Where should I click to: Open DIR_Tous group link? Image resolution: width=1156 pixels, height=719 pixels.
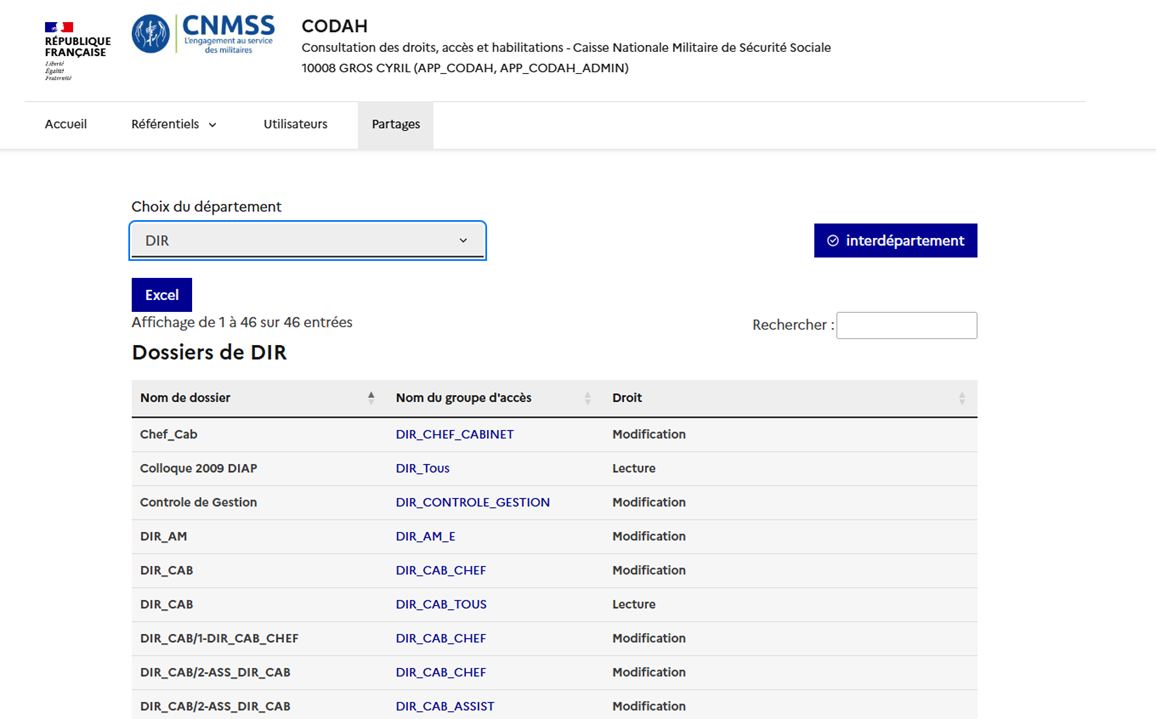click(422, 468)
